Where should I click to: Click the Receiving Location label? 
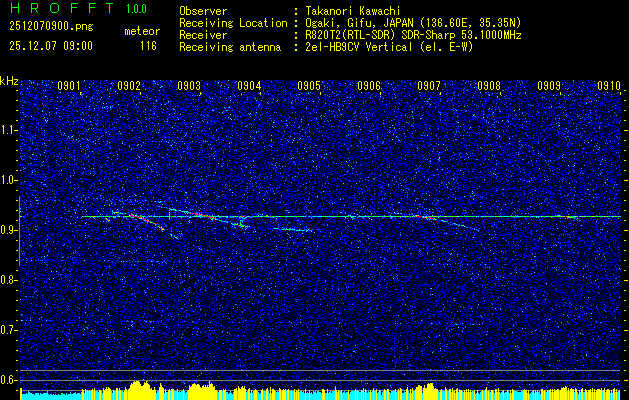pos(233,23)
